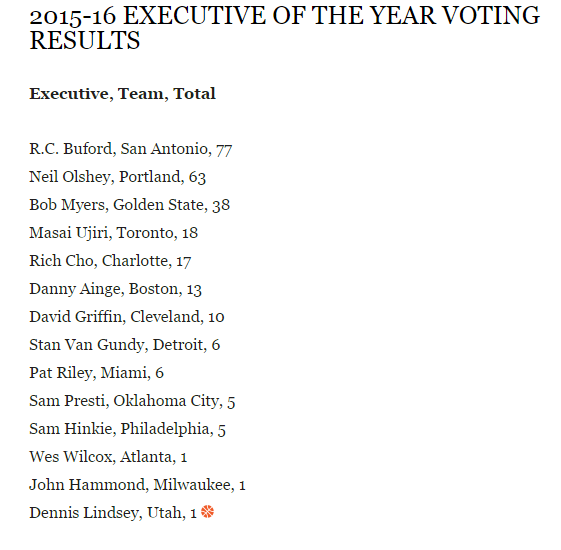This screenshot has height=550, width=561.
Task: Click the Danny Ainge, Boston line
Action: pos(116,289)
